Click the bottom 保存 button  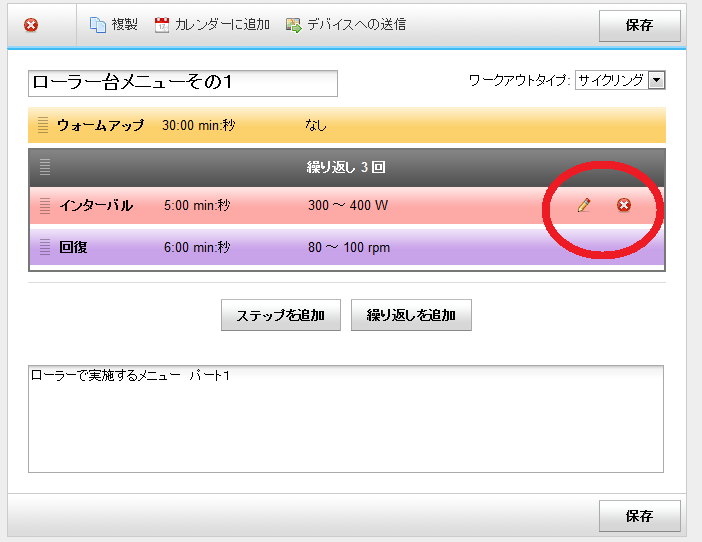click(x=640, y=516)
